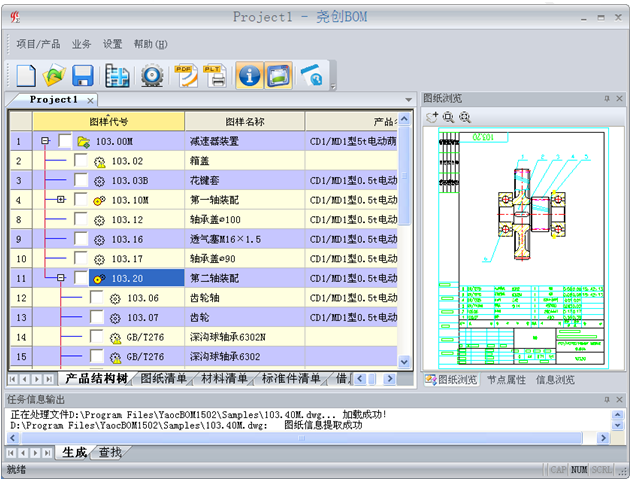Click the drawing preview of 103.20
630x479 pixels.
[523, 249]
